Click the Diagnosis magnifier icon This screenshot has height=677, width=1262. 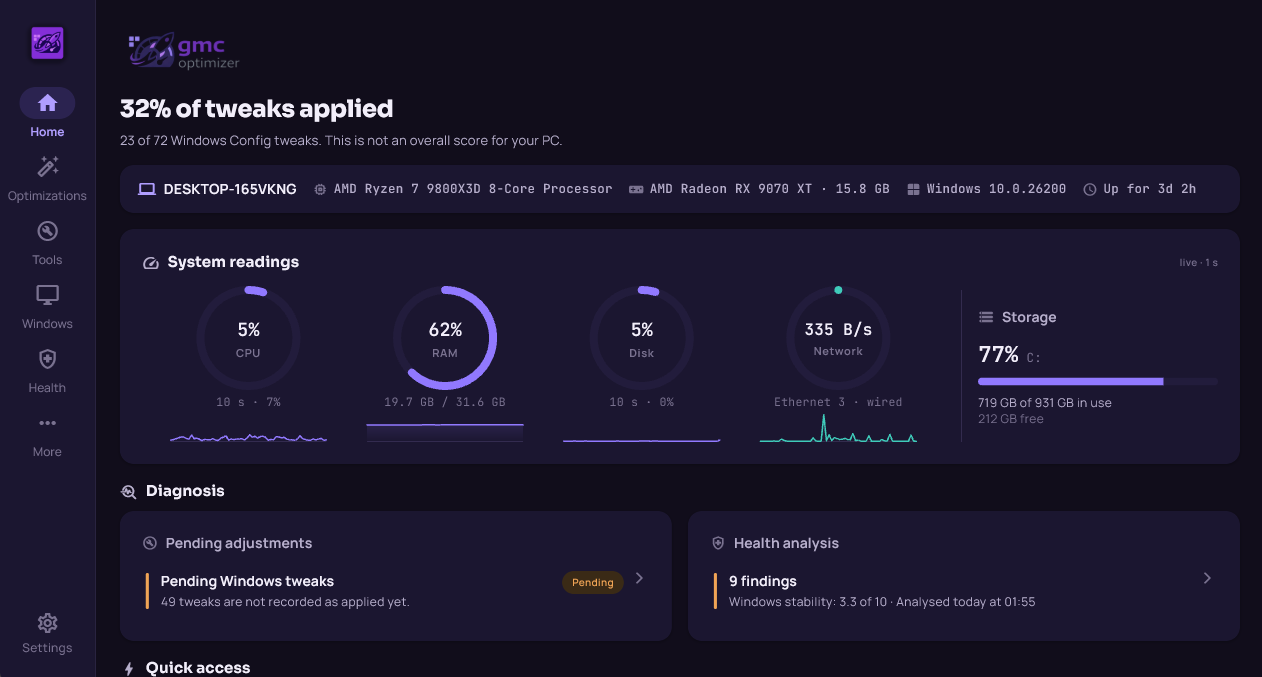pos(128,491)
